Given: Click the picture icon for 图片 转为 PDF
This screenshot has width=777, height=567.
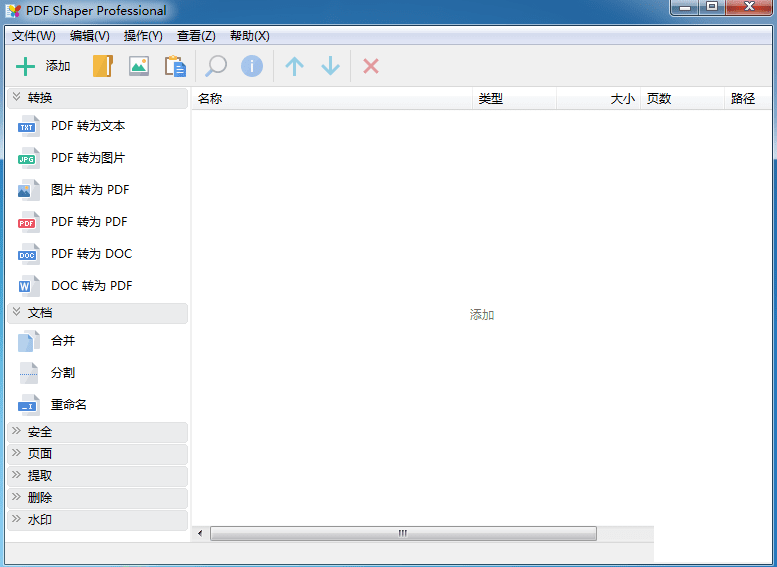Looking at the screenshot, I should [x=29, y=190].
